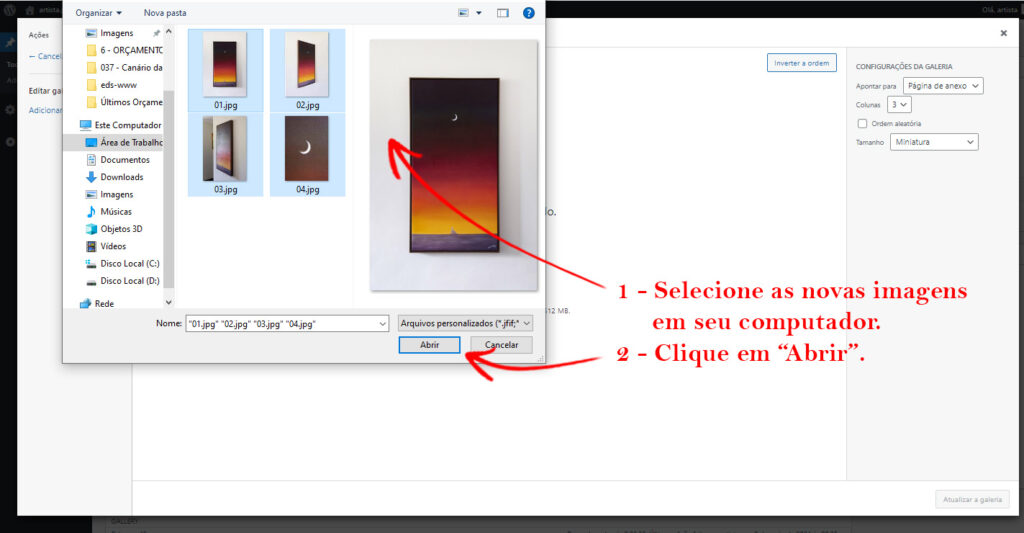Close the gallery modal with X

click(1004, 33)
